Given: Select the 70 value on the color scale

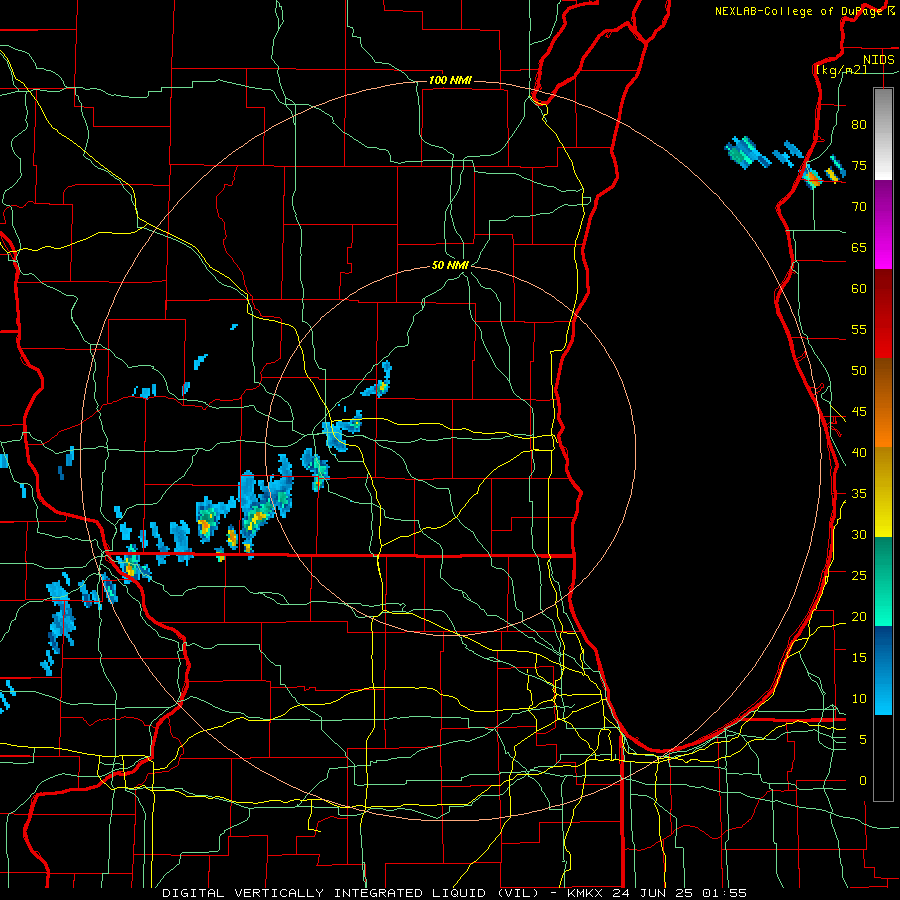Looking at the screenshot, I should coord(859,207).
